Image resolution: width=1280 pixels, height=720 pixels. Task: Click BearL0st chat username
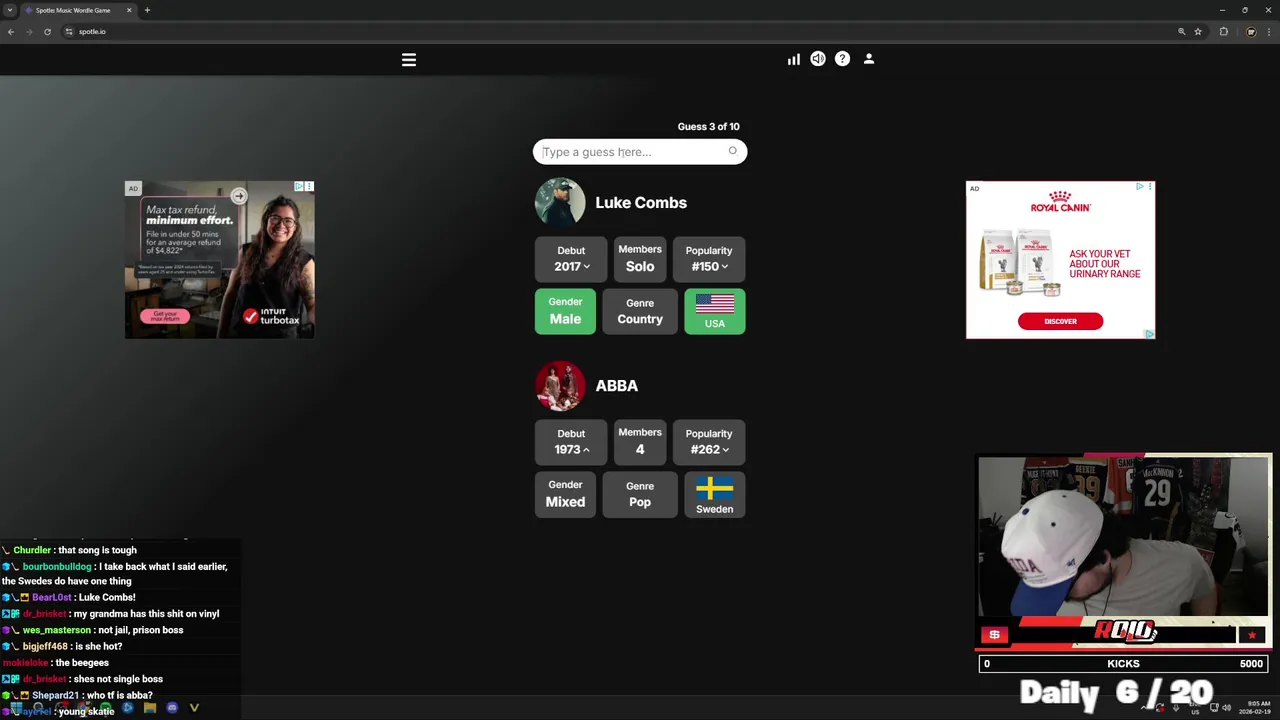pos(51,598)
